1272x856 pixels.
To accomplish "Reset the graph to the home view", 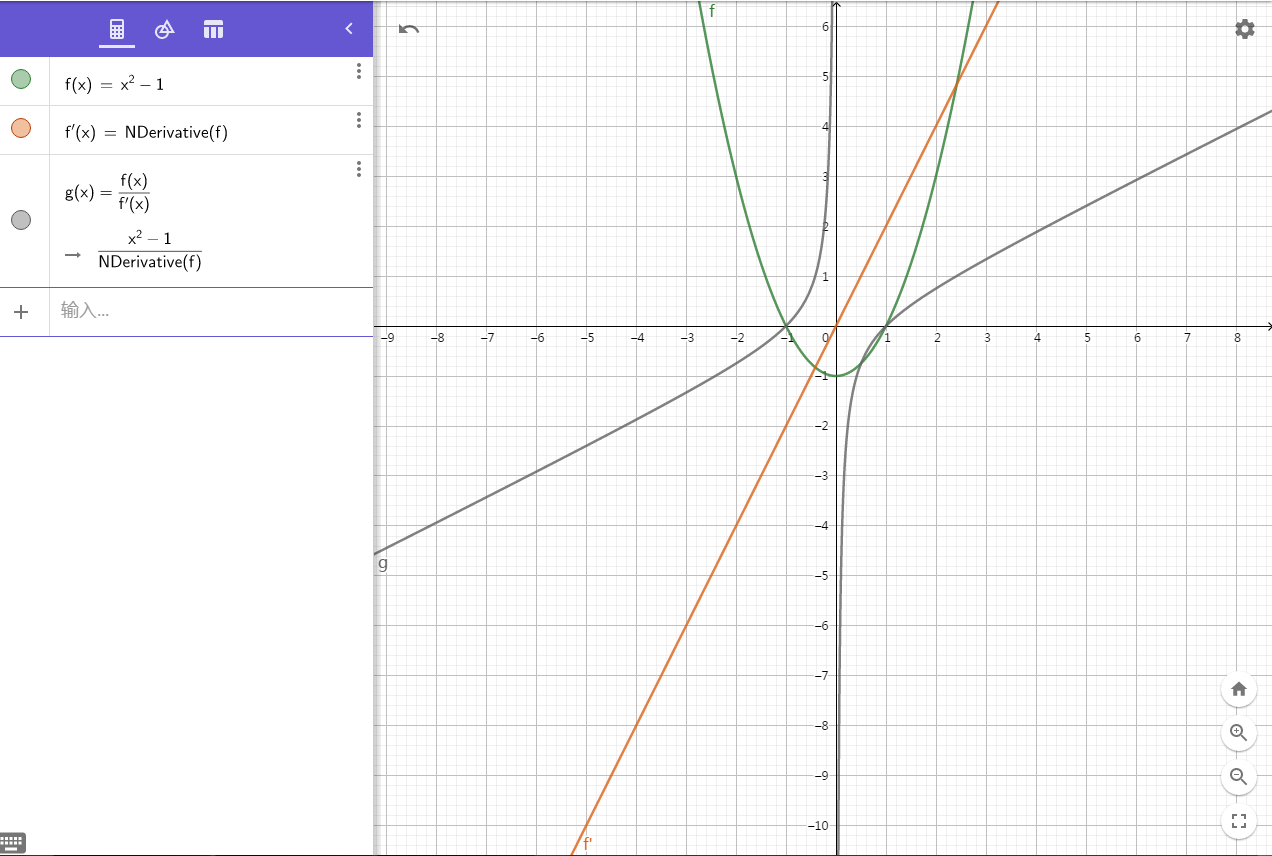I will coord(1239,689).
